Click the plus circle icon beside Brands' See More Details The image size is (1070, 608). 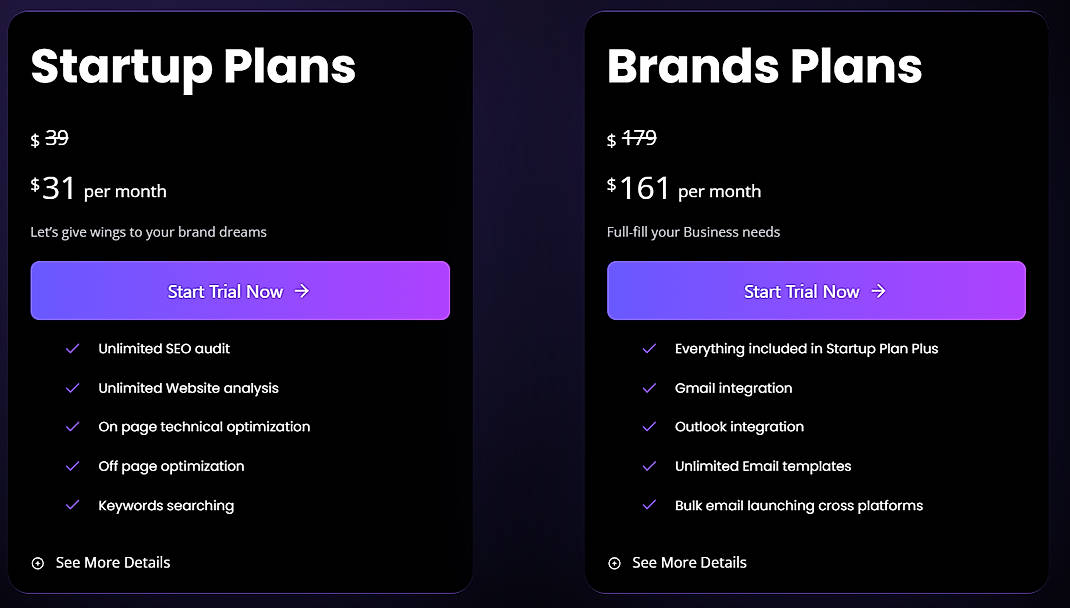614,563
